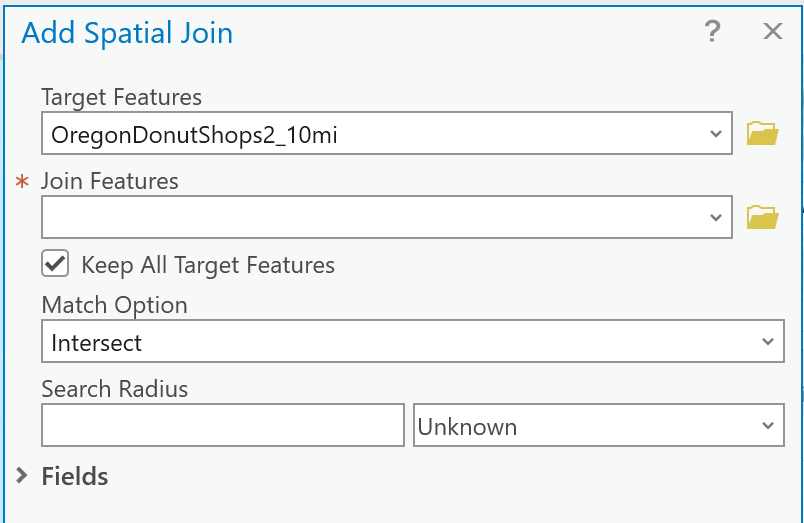This screenshot has height=523, width=804.
Task: Close the Add Spatial Join dialog
Action: (772, 32)
